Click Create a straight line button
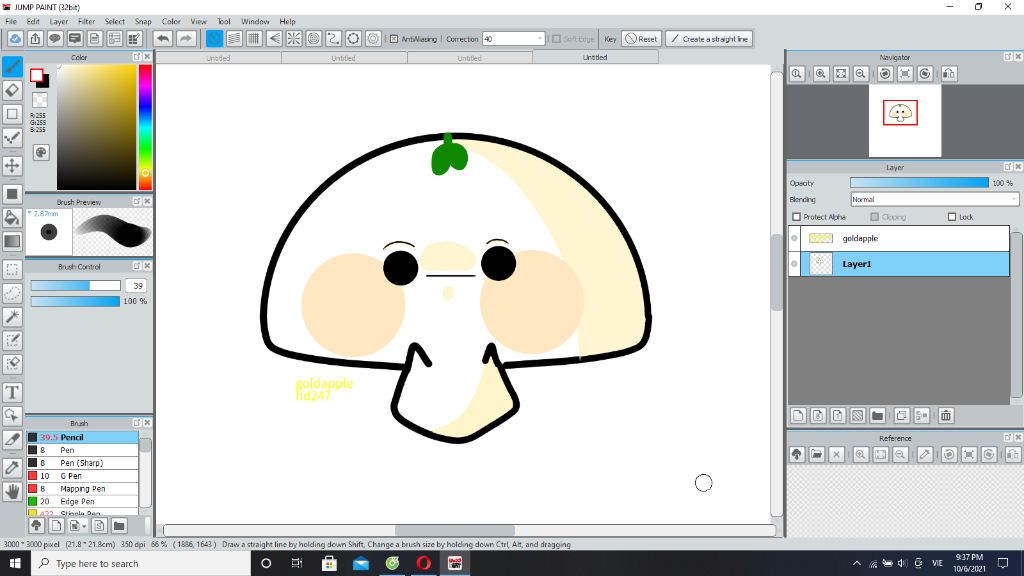This screenshot has height=576, width=1024. click(709, 39)
